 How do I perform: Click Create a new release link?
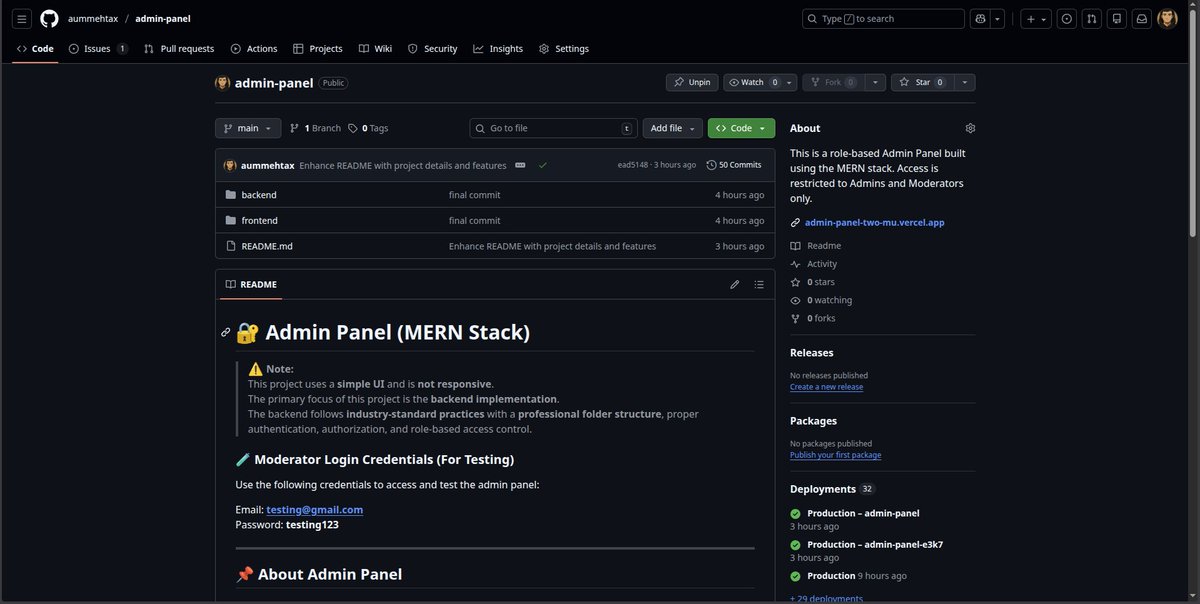pyautogui.click(x=826, y=387)
